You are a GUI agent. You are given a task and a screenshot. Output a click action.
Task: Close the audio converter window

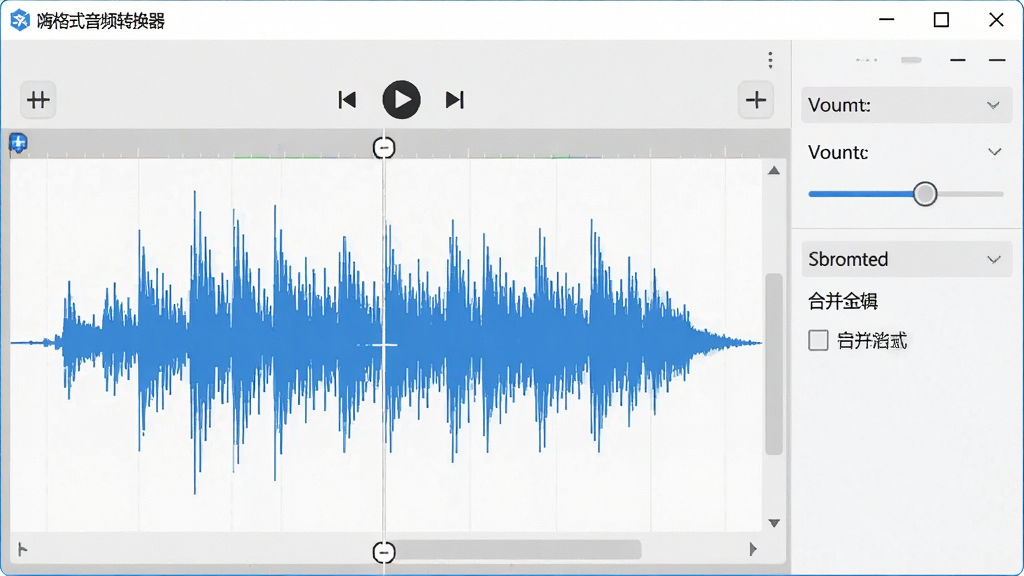[996, 20]
